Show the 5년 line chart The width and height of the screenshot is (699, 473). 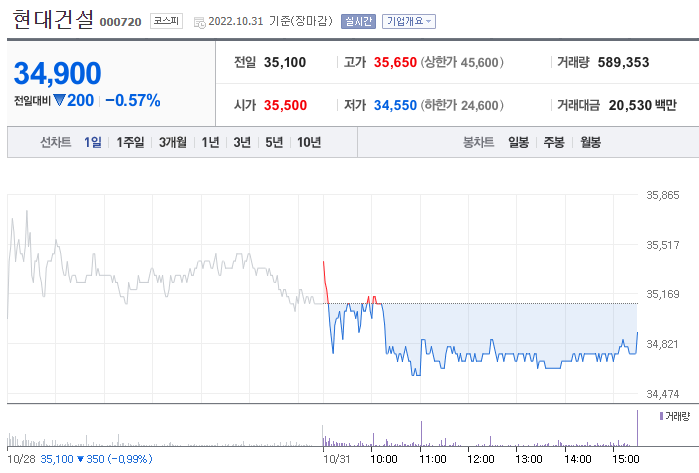point(274,142)
